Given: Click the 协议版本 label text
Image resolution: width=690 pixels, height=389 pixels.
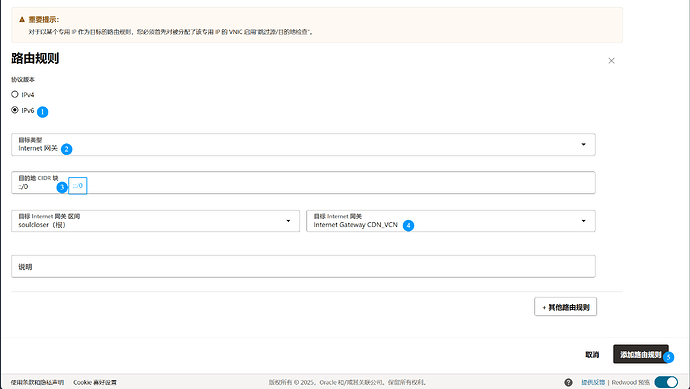Looking at the screenshot, I should (x=23, y=80).
